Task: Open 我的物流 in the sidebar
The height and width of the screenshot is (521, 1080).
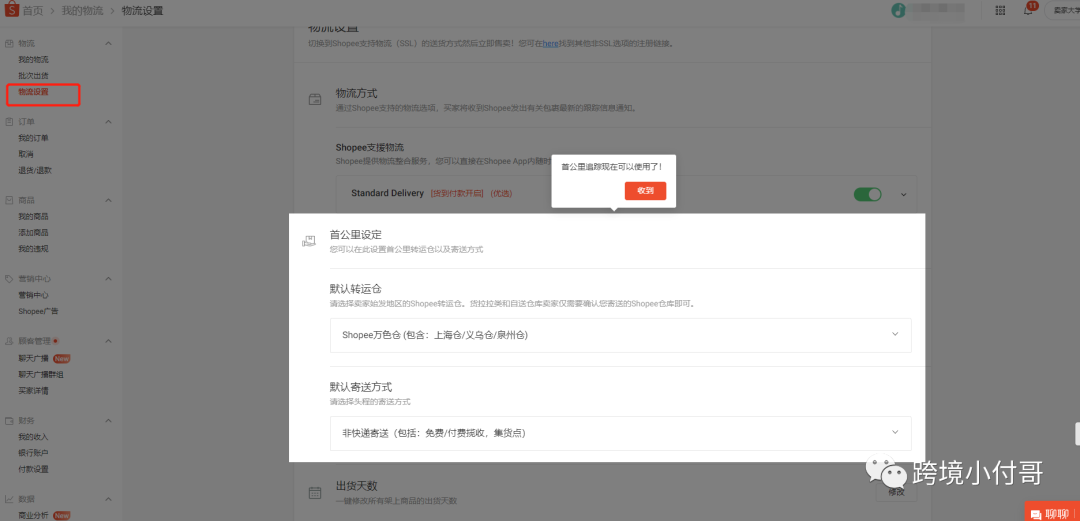Action: 33,60
